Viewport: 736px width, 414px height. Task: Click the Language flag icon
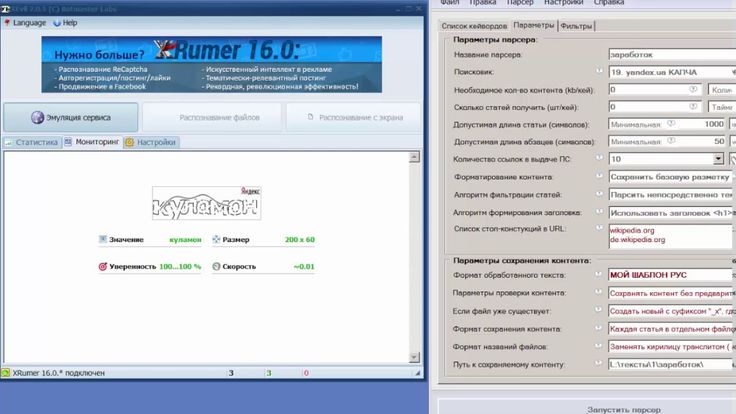[8, 22]
